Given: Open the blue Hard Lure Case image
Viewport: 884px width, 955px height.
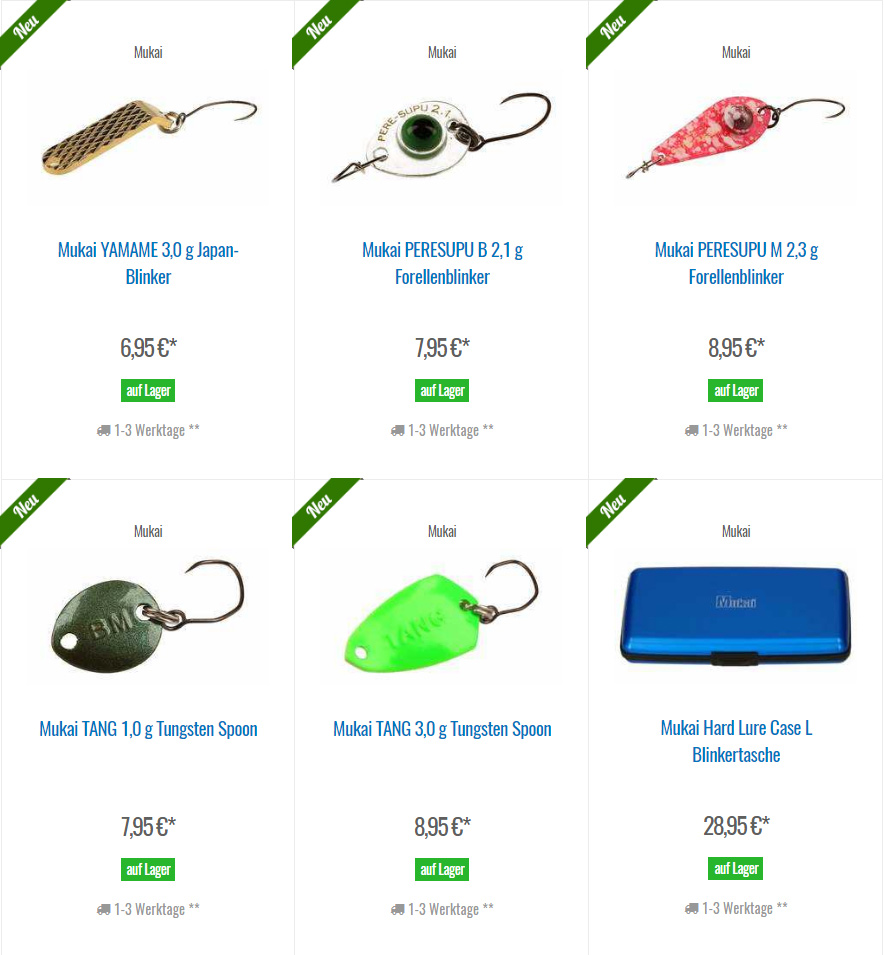Looking at the screenshot, I should coord(736,615).
